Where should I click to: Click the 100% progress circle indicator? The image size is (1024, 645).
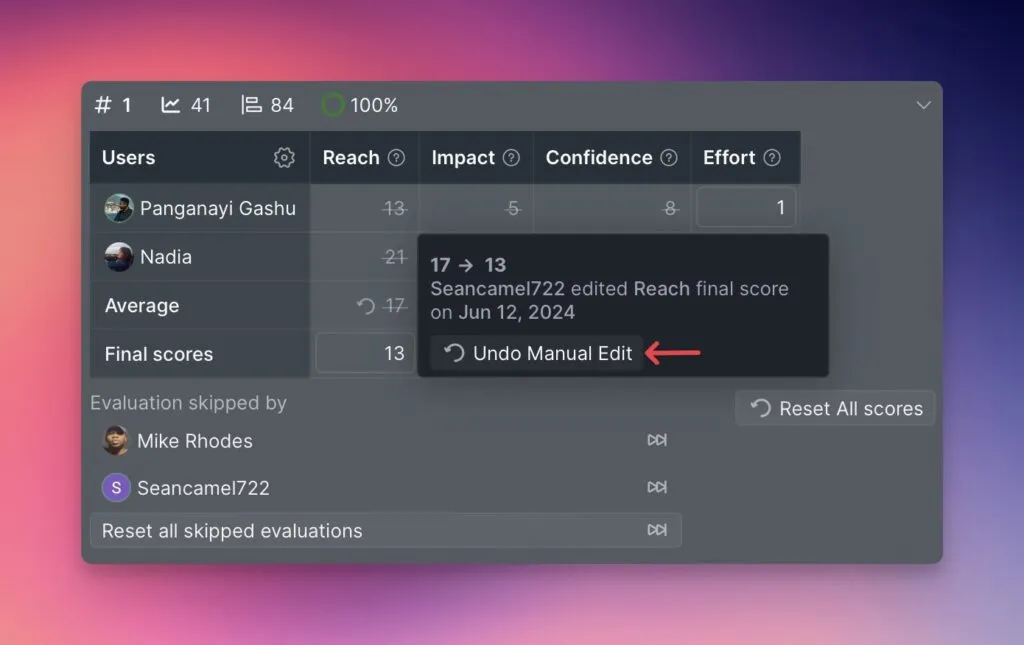click(333, 105)
